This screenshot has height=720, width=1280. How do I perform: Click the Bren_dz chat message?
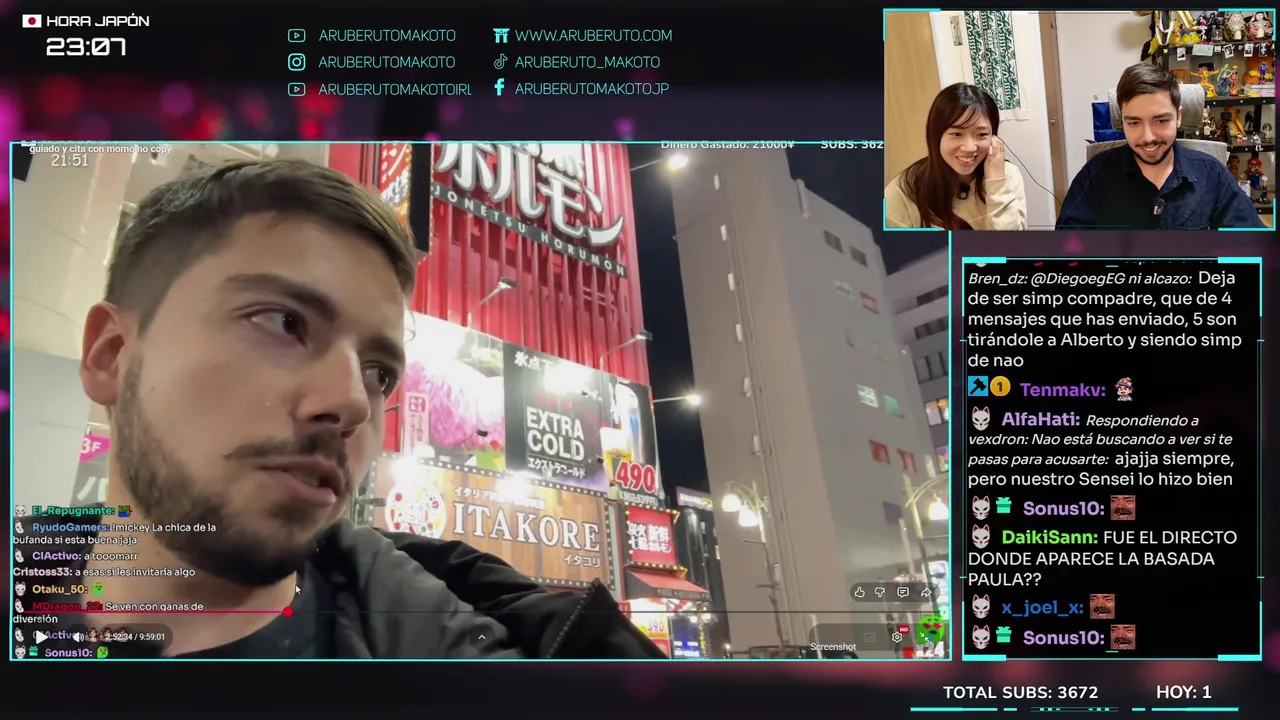pyautogui.click(x=1105, y=319)
